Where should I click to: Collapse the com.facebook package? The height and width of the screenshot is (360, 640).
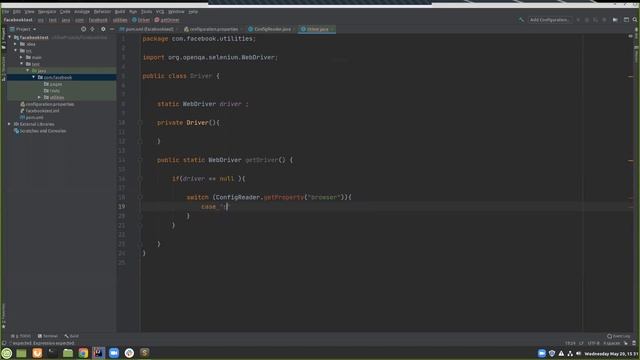tap(33, 77)
